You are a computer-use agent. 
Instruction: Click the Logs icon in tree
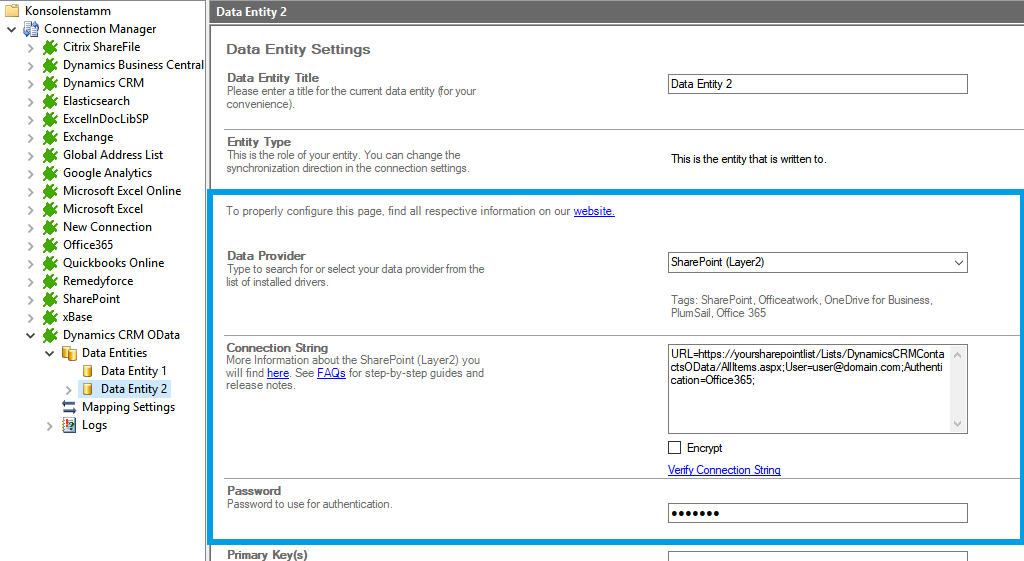pos(69,425)
